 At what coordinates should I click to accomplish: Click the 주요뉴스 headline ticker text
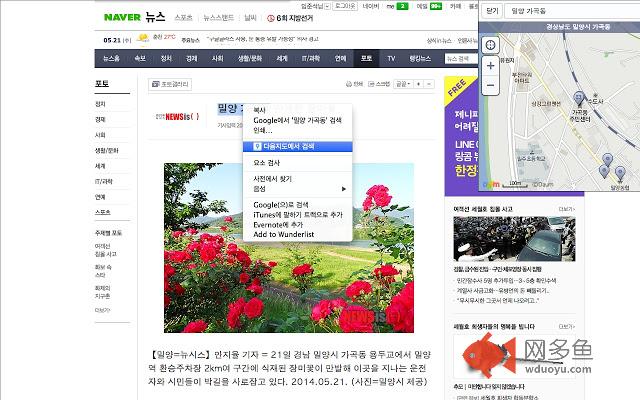tap(263, 39)
